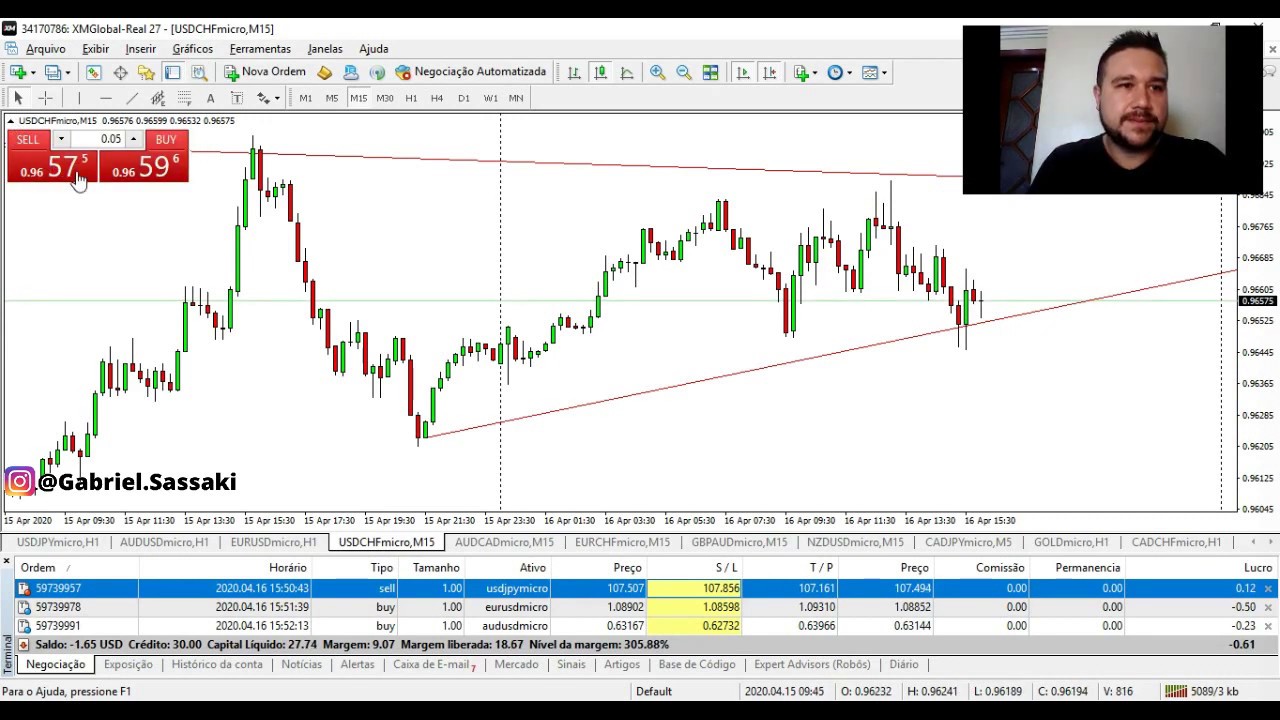Image resolution: width=1280 pixels, height=720 pixels.
Task: Switch to candlestick chart display
Action: tap(600, 72)
